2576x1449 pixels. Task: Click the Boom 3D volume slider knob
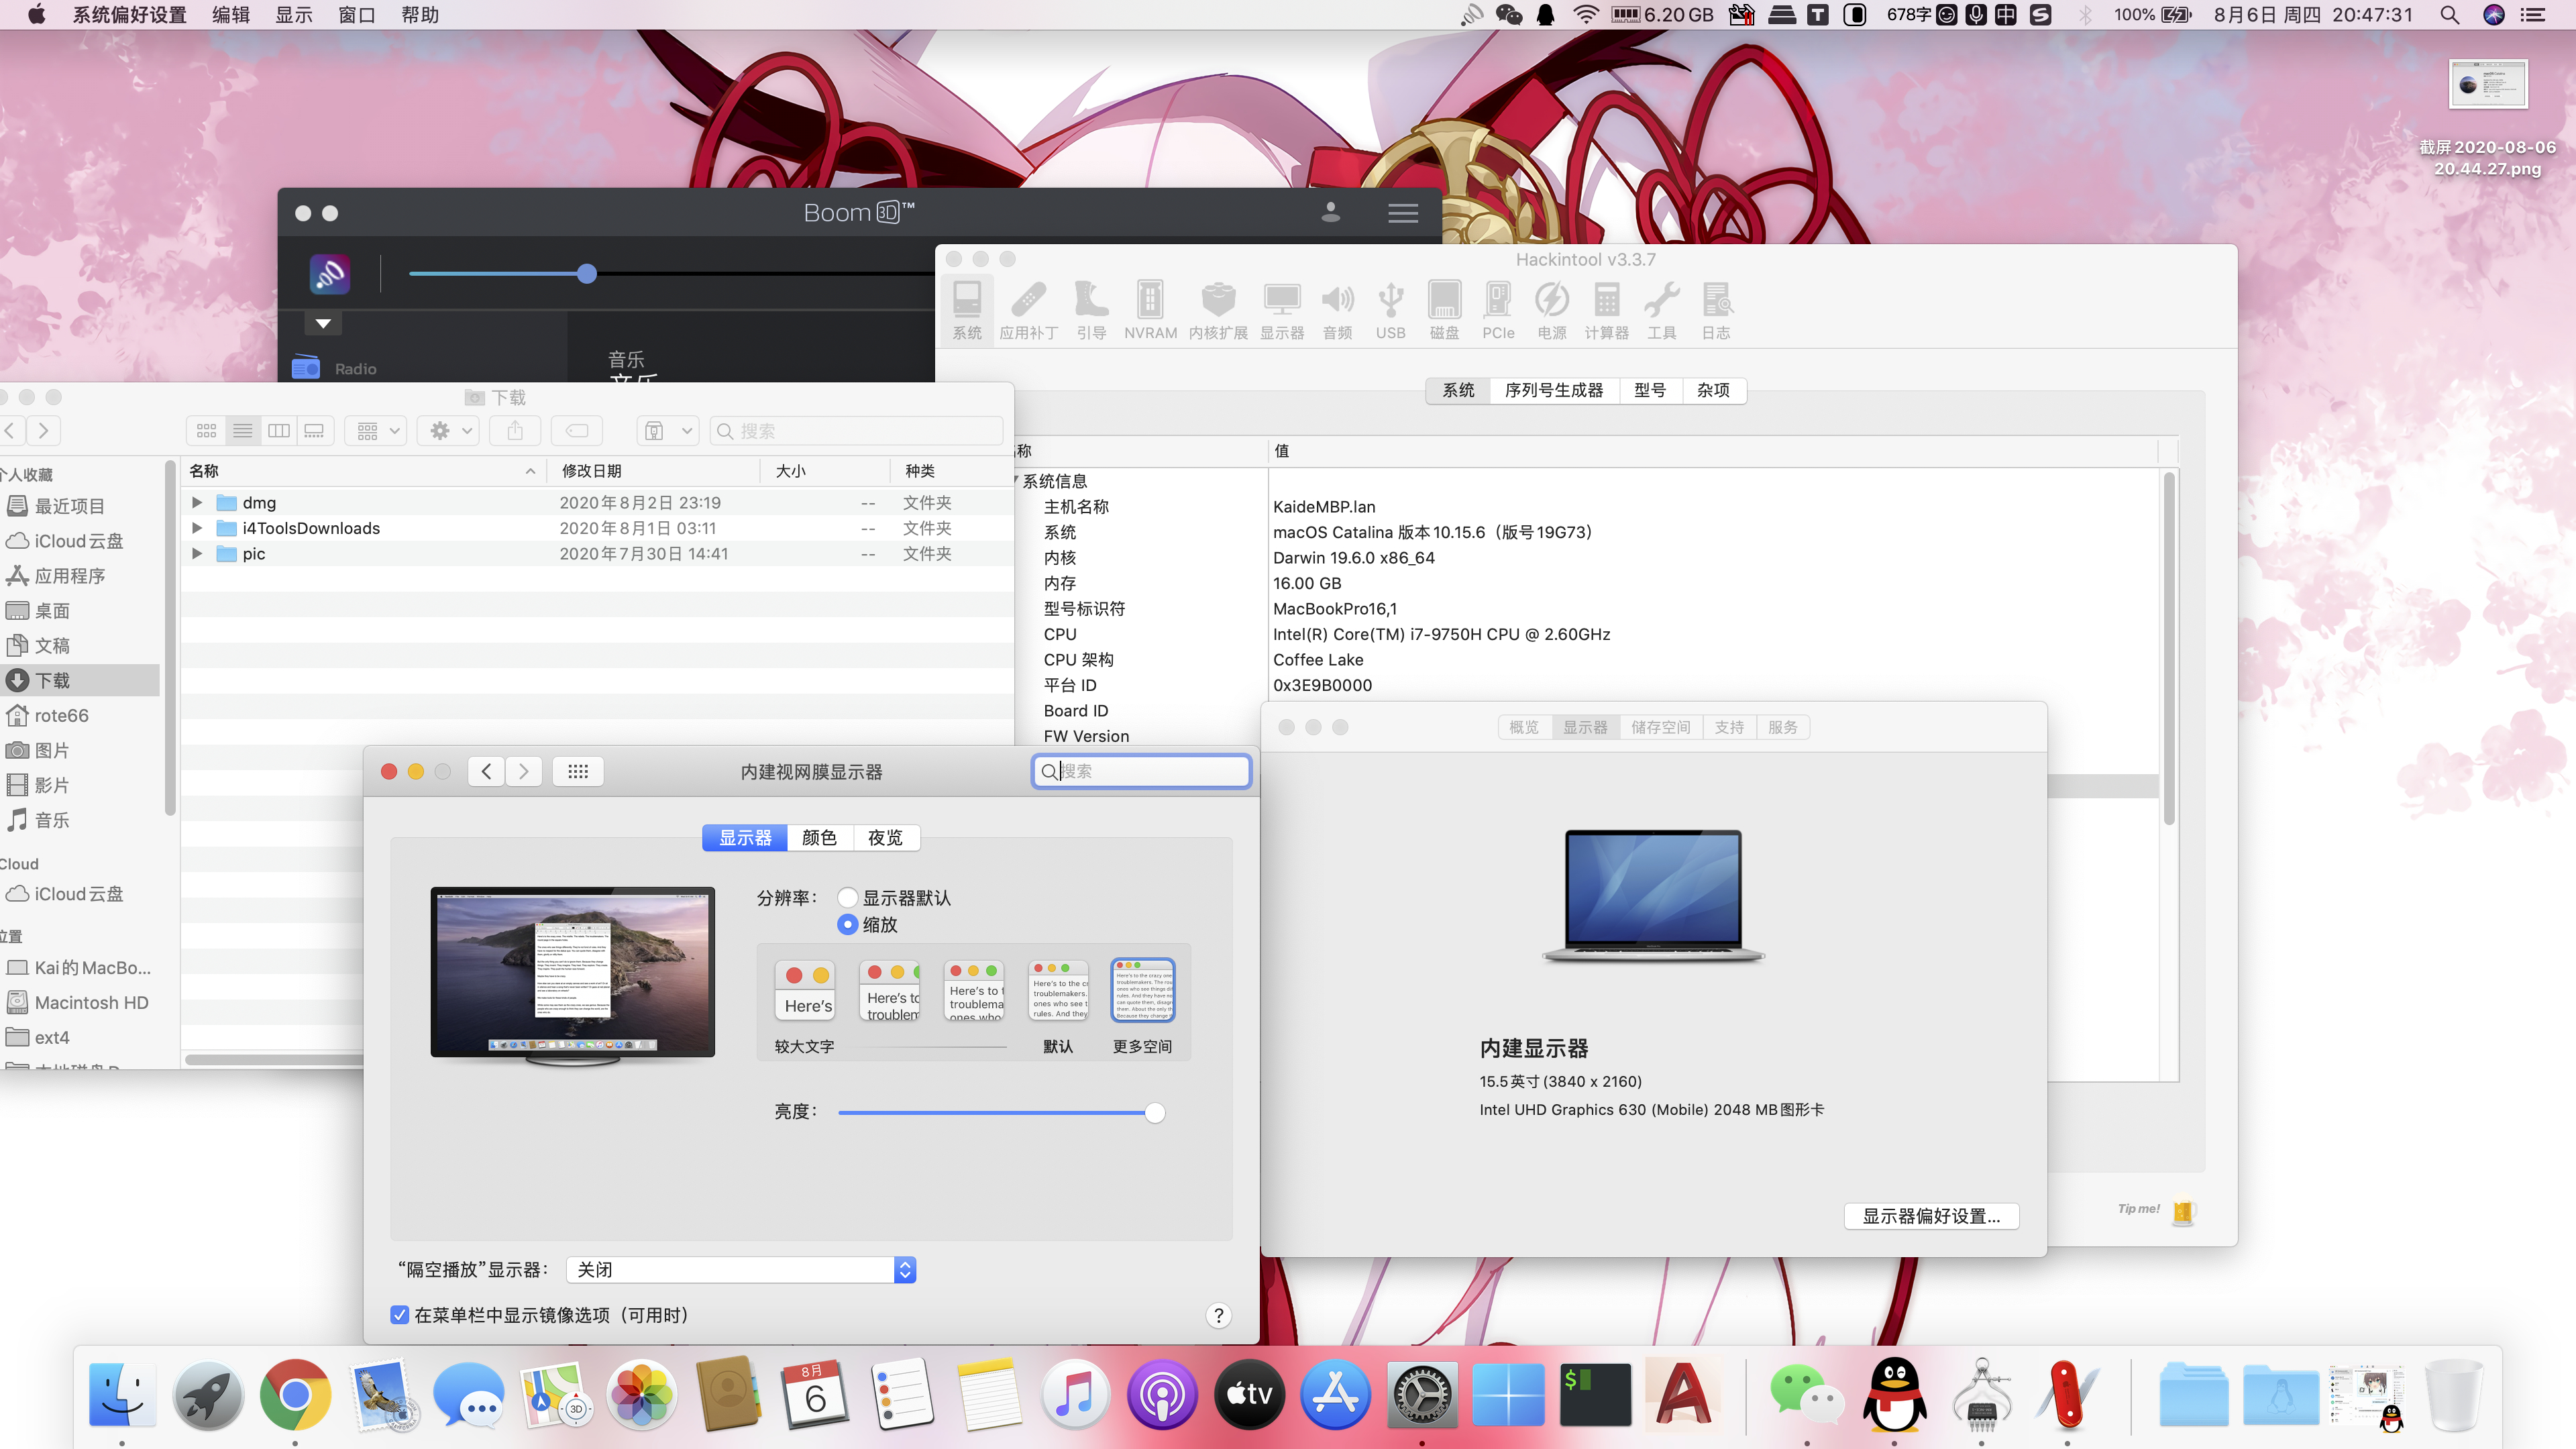pos(587,274)
